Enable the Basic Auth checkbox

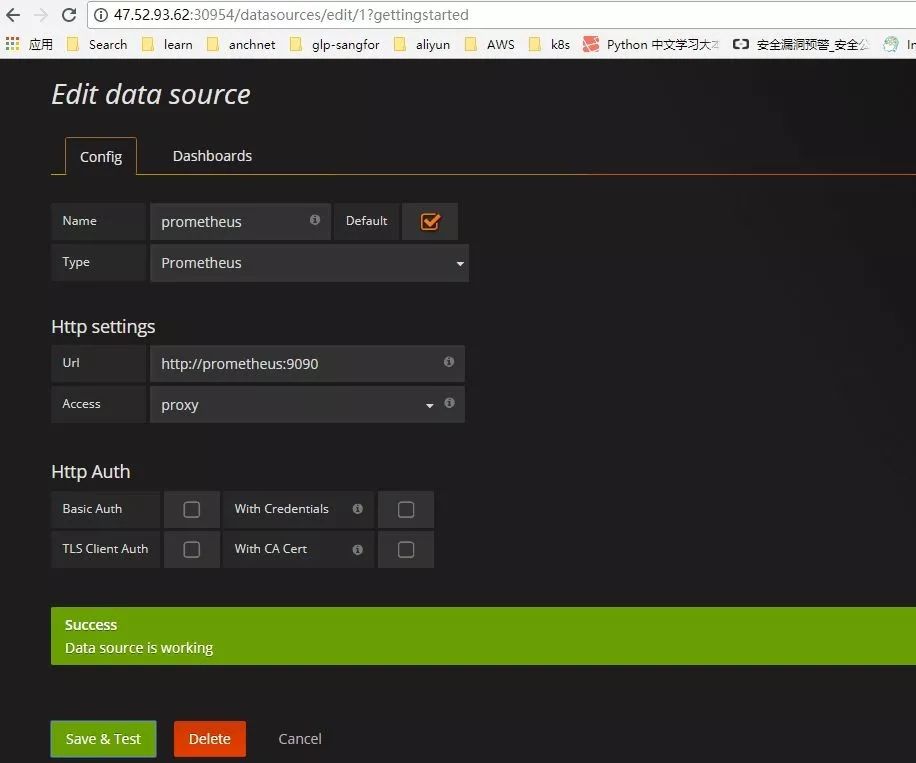pos(192,509)
